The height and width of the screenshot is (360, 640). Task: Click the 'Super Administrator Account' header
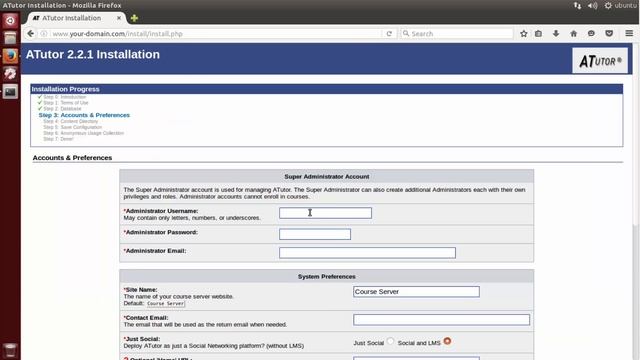pyautogui.click(x=327, y=176)
